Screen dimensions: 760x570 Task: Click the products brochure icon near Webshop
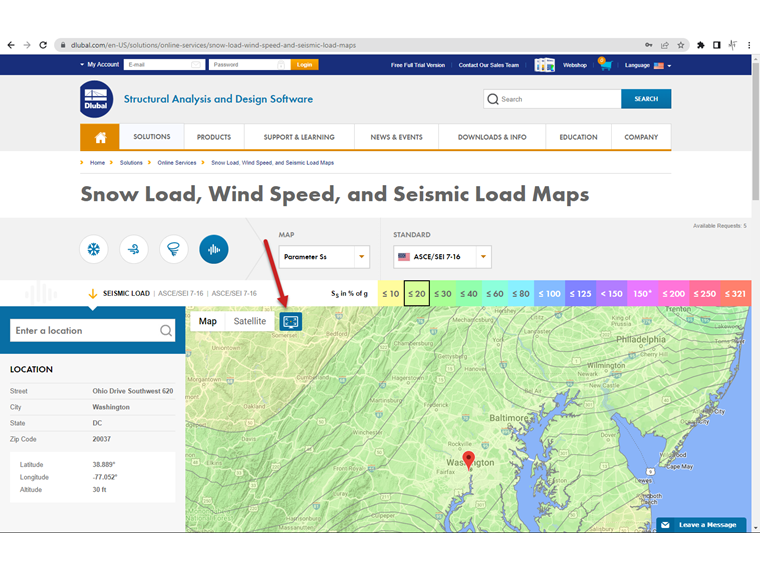point(545,64)
